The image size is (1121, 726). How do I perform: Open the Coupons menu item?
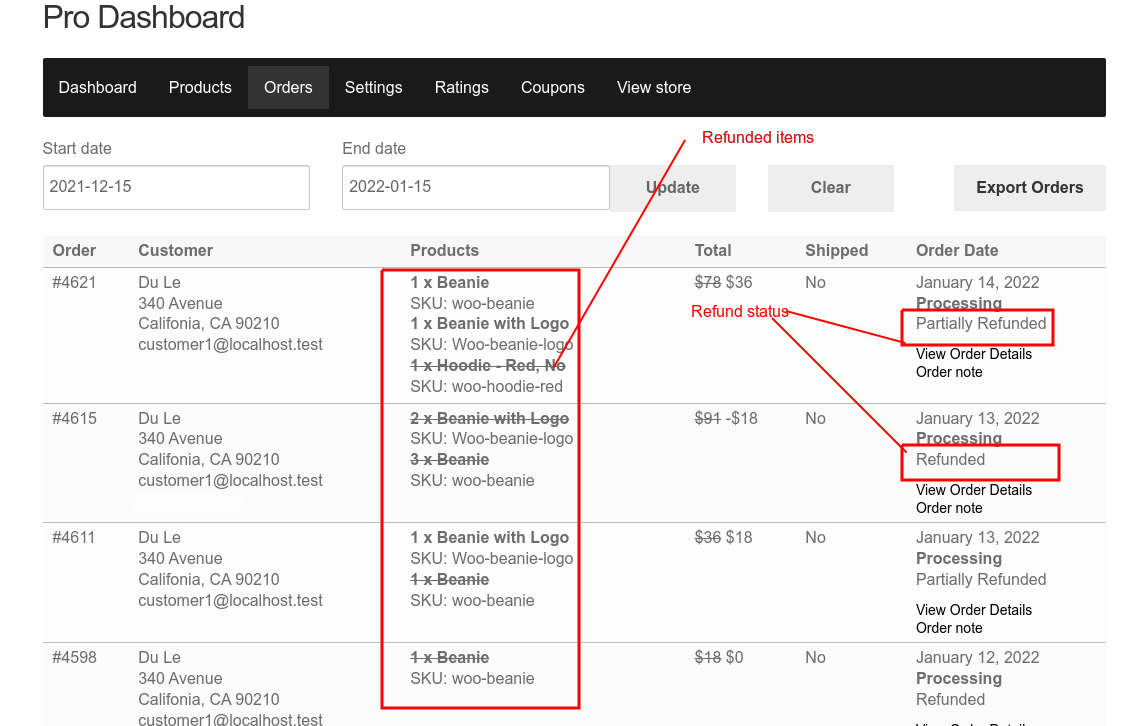pyautogui.click(x=552, y=87)
